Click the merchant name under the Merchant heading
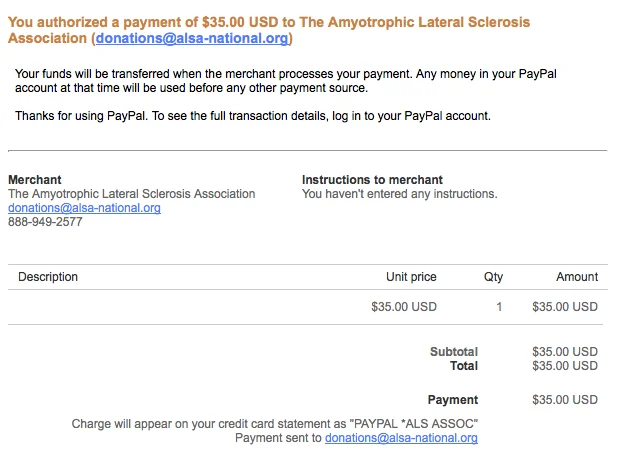 [x=131, y=194]
